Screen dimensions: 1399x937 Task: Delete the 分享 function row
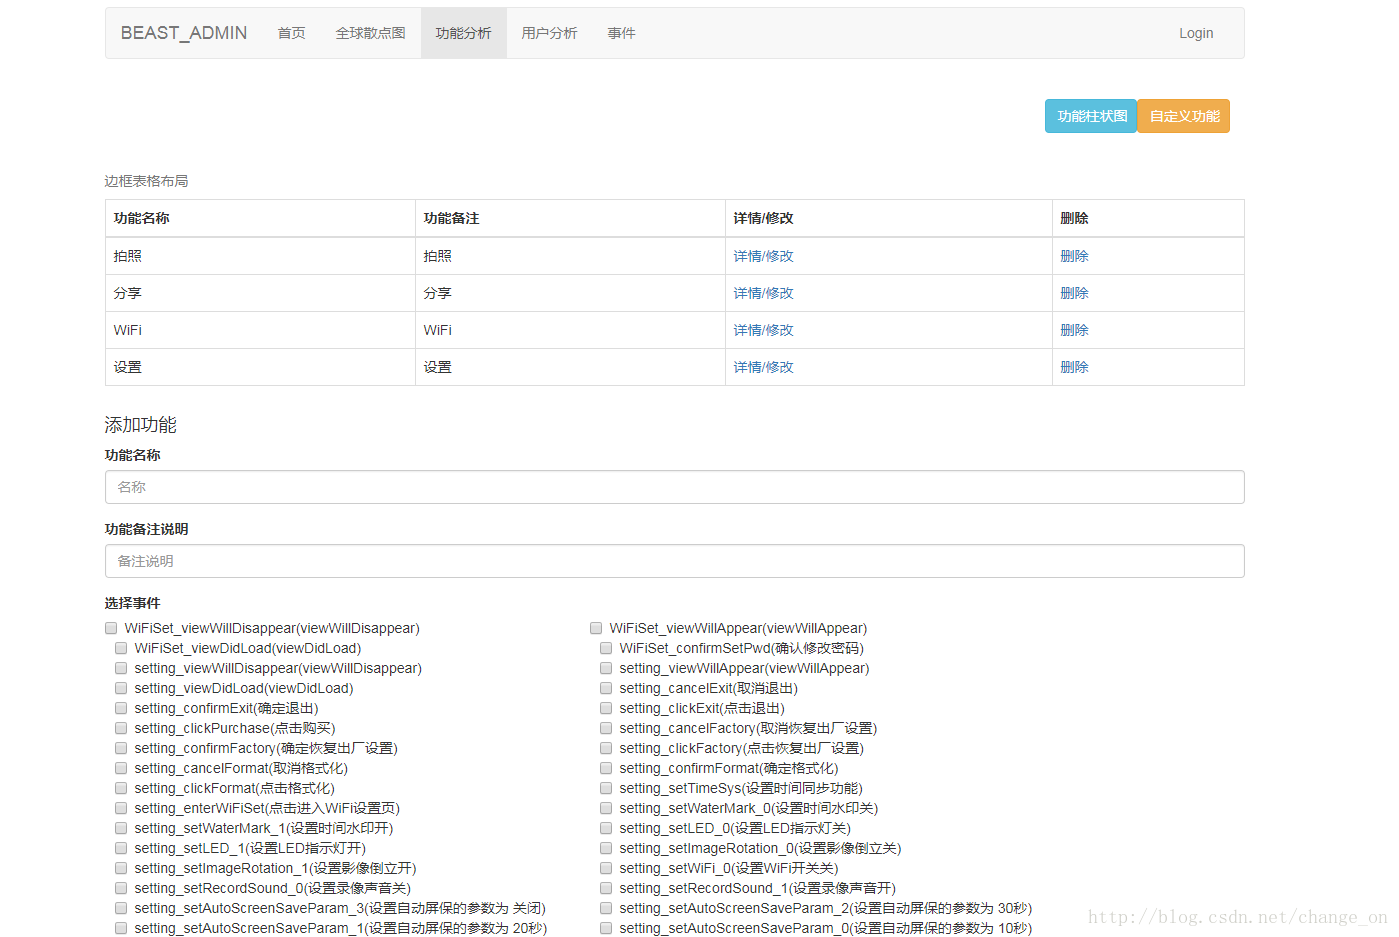point(1075,293)
